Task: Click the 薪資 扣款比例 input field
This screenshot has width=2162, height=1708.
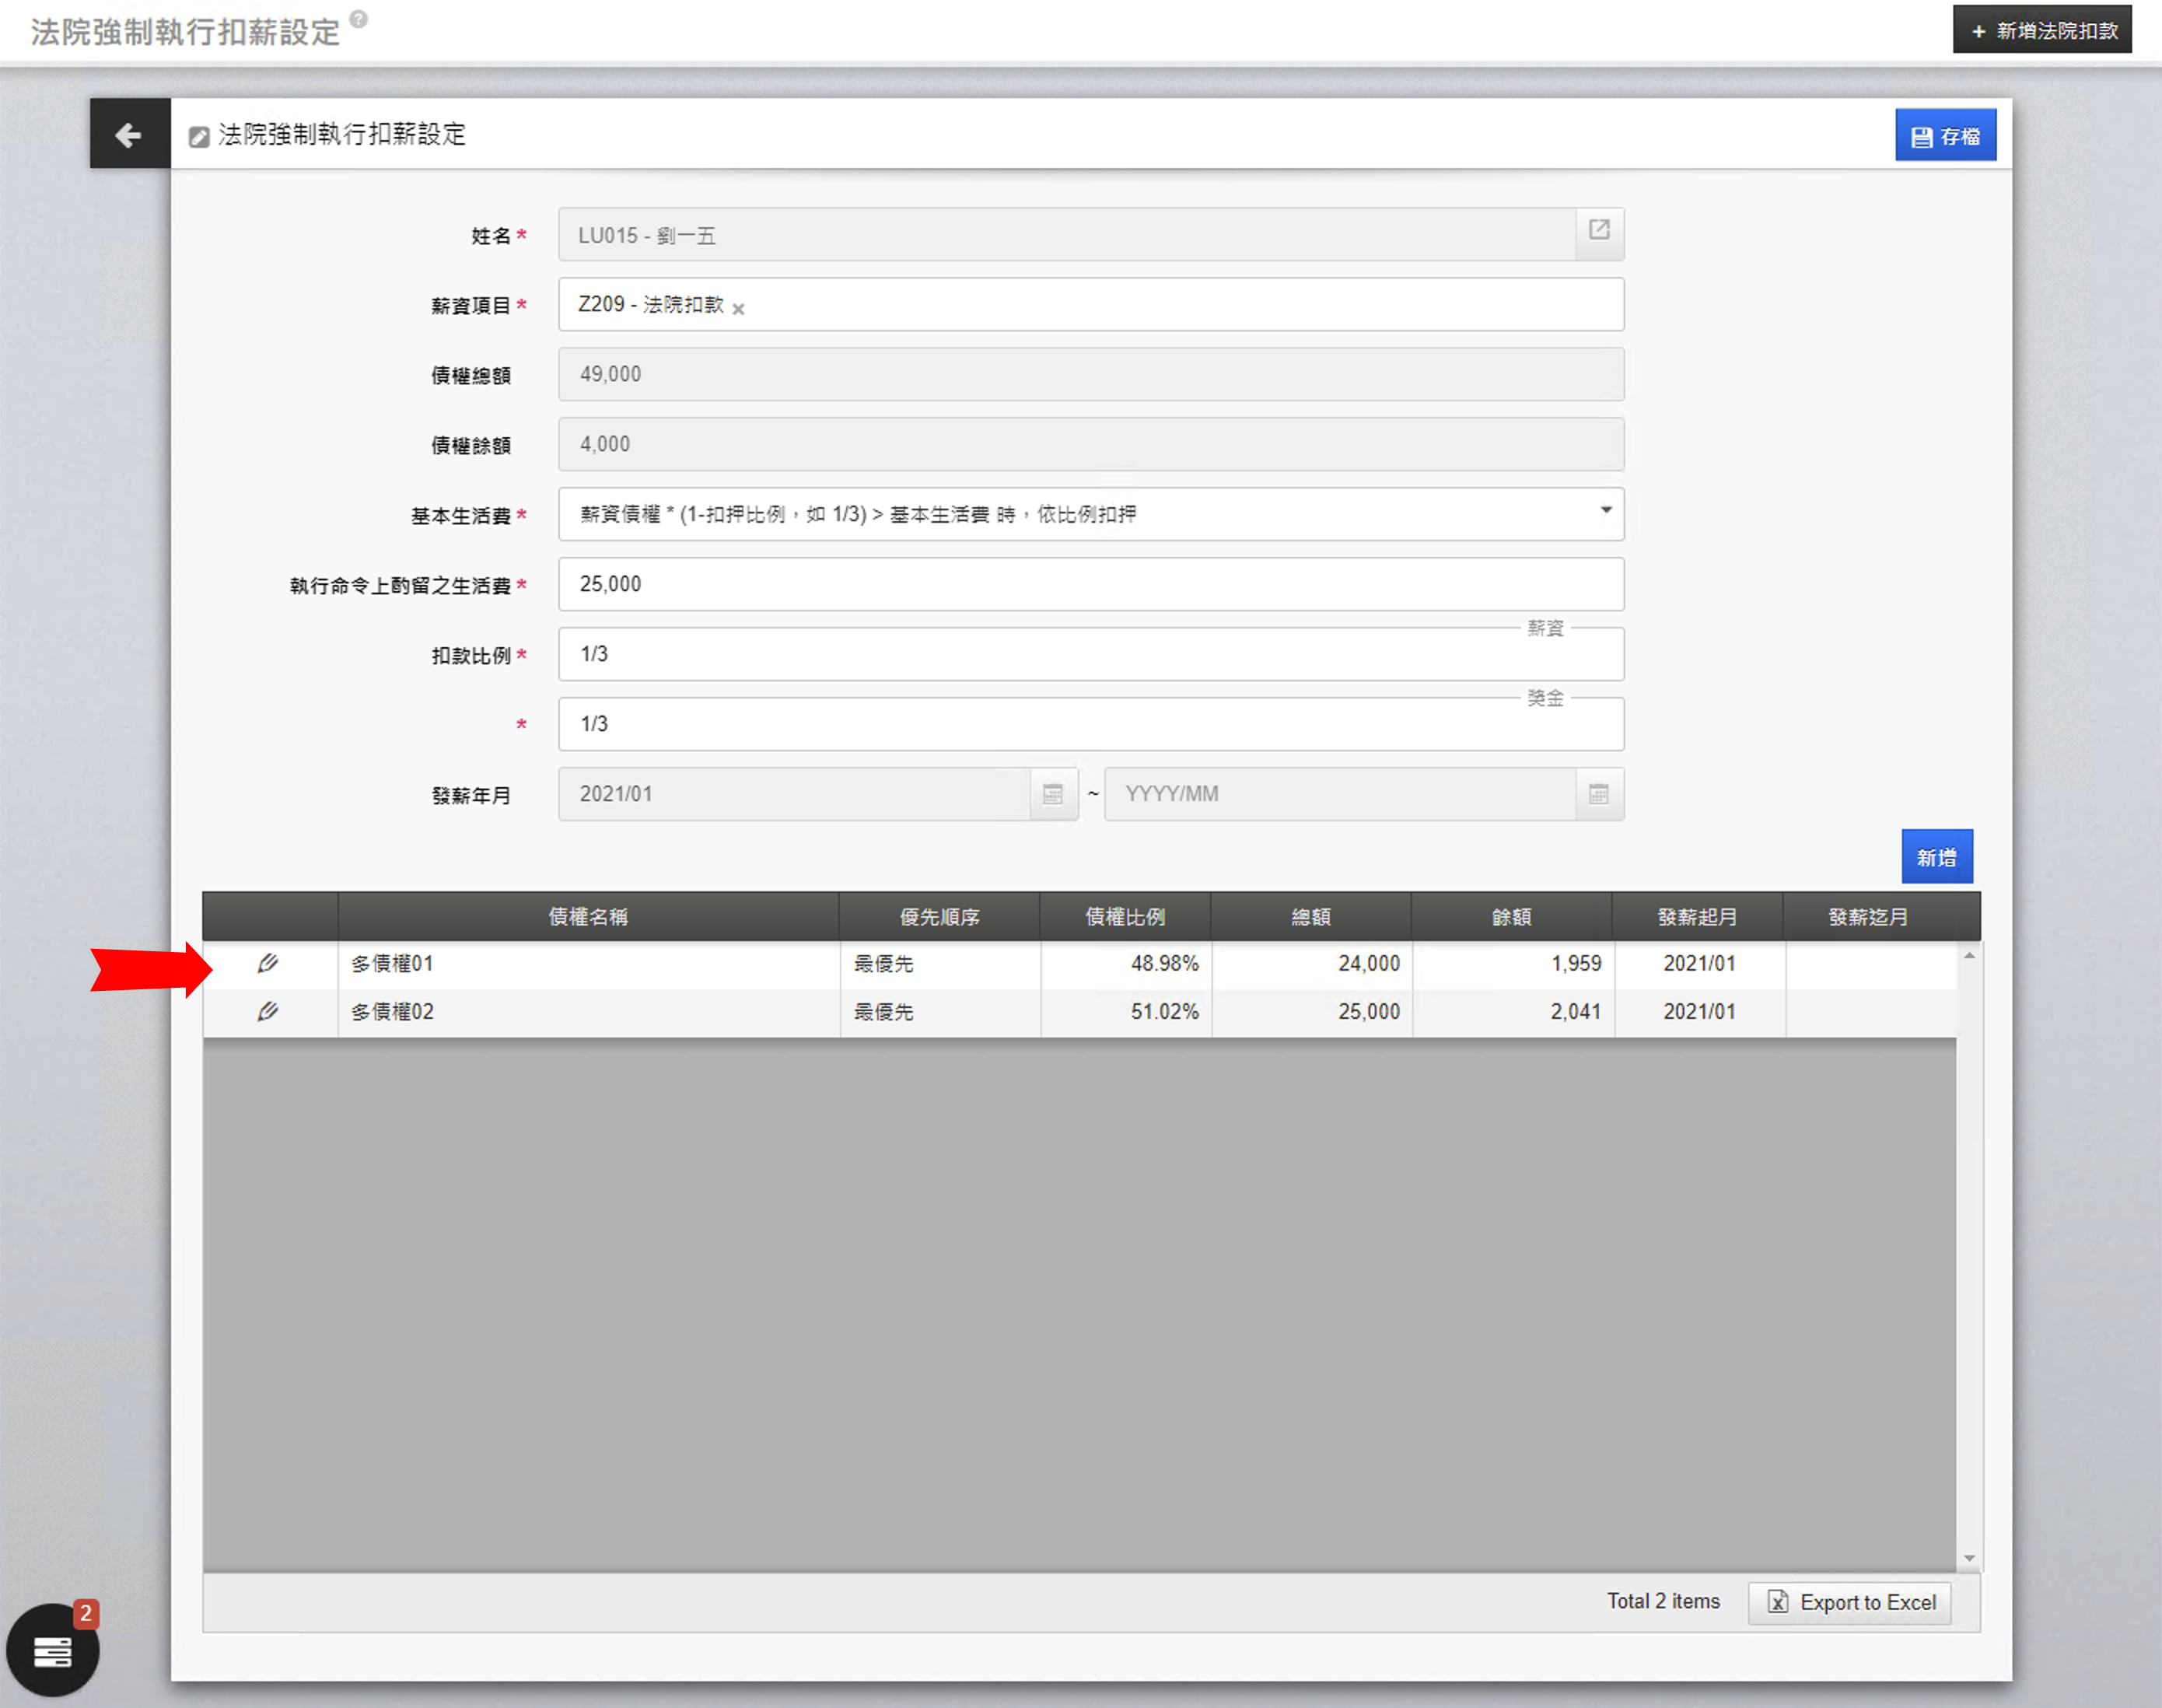Action: pos(1090,654)
